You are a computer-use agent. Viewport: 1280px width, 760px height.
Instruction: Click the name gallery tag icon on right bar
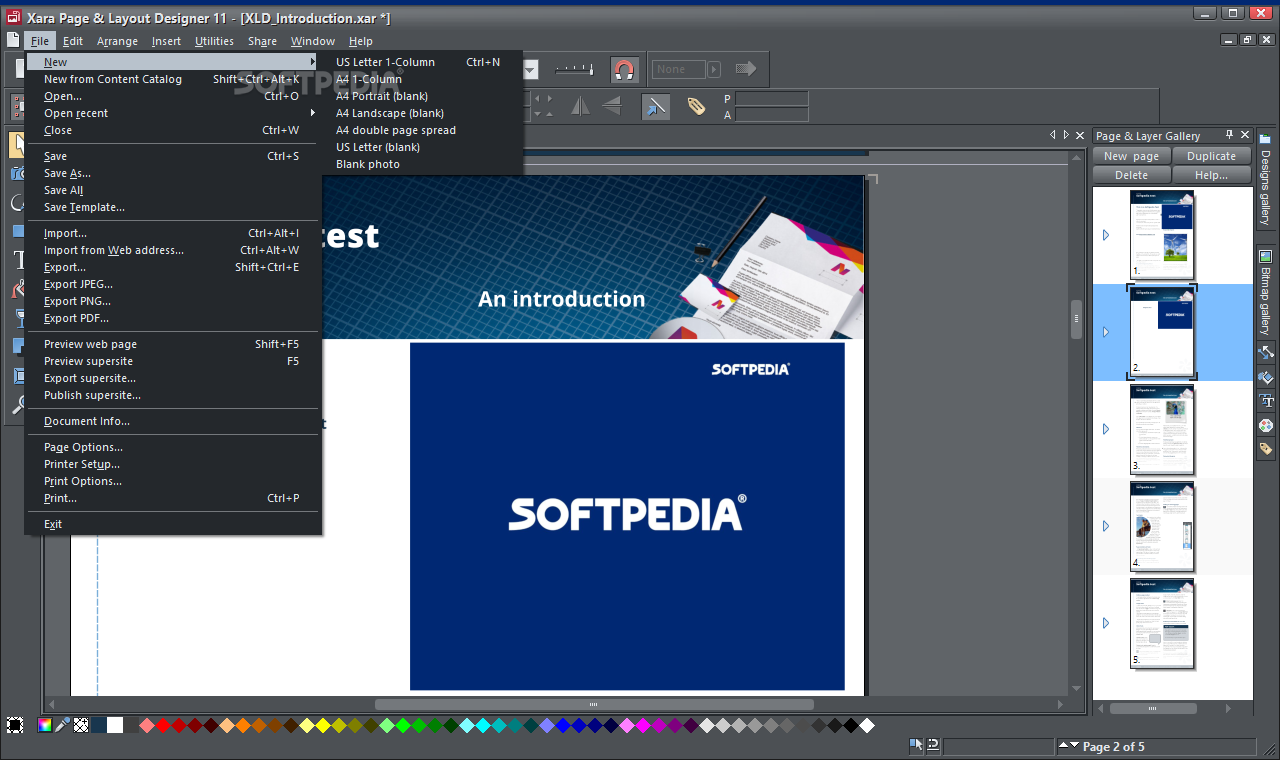coord(1265,449)
